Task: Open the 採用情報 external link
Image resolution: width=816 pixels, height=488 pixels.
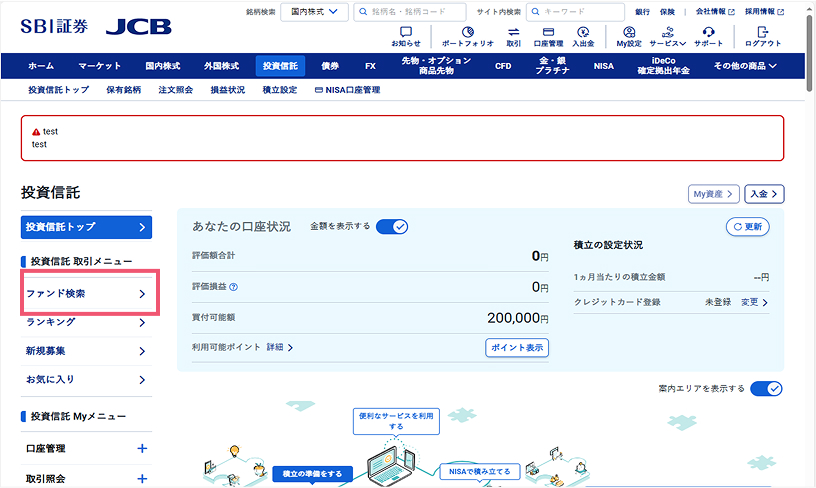Action: 764,11
